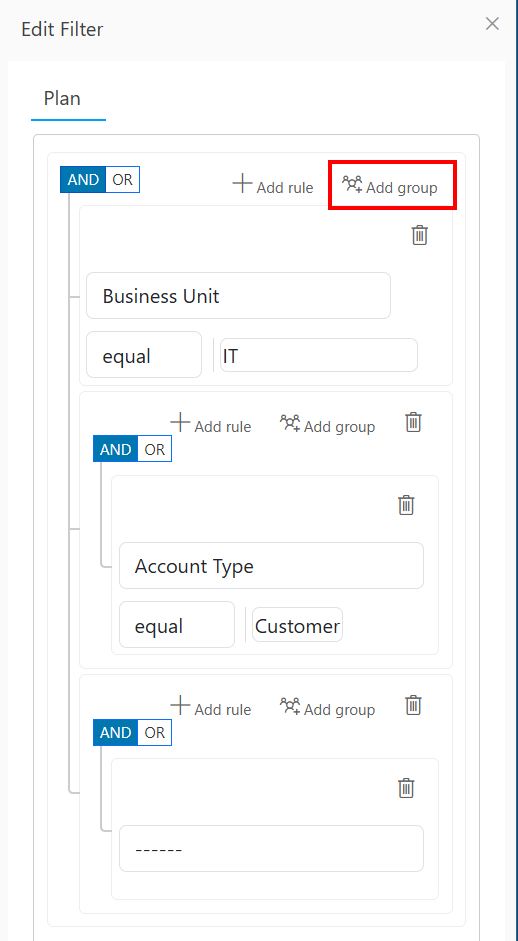518x941 pixels.
Task: Click the top-level Add group people icon
Action: 352,184
